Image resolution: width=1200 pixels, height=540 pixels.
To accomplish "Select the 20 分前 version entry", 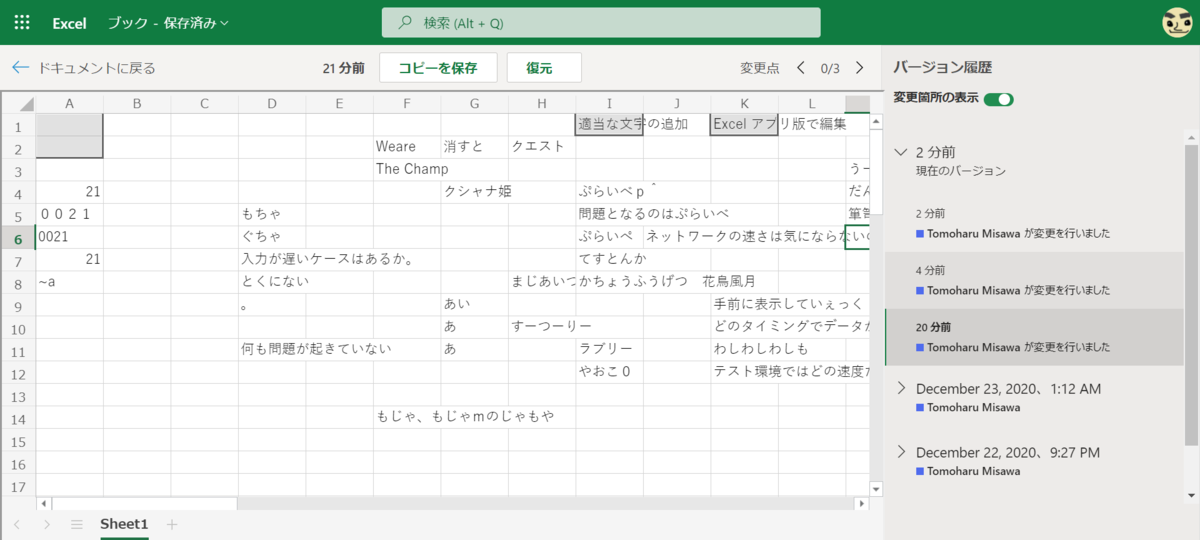I will click(x=1034, y=337).
